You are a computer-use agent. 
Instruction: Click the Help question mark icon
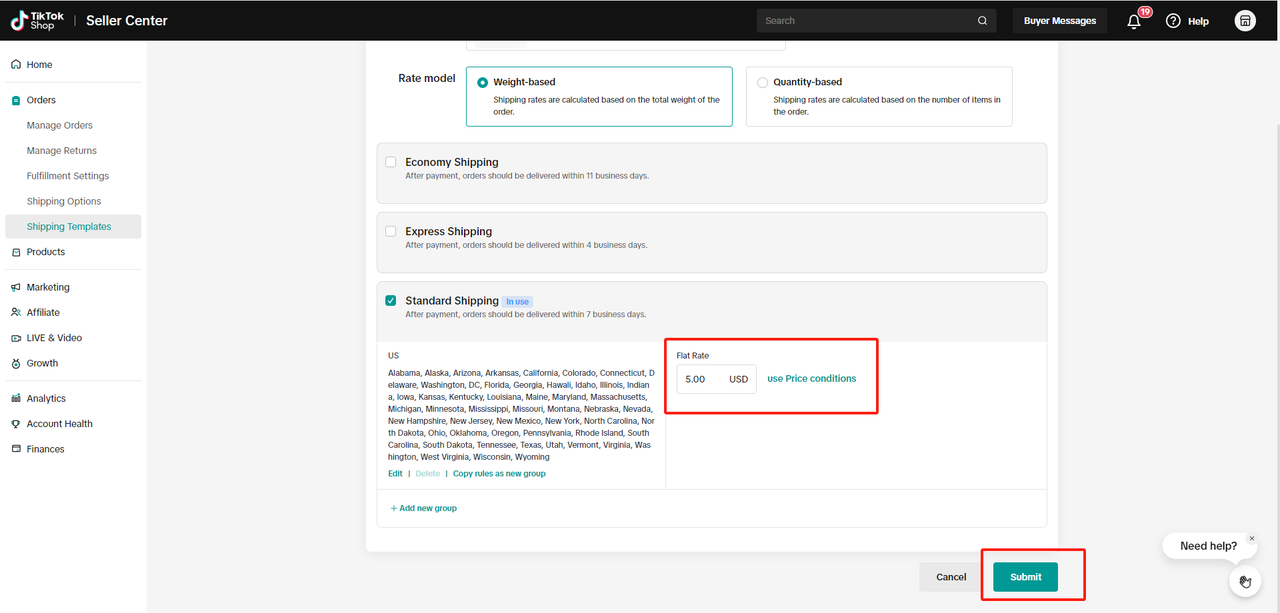[x=1173, y=21]
